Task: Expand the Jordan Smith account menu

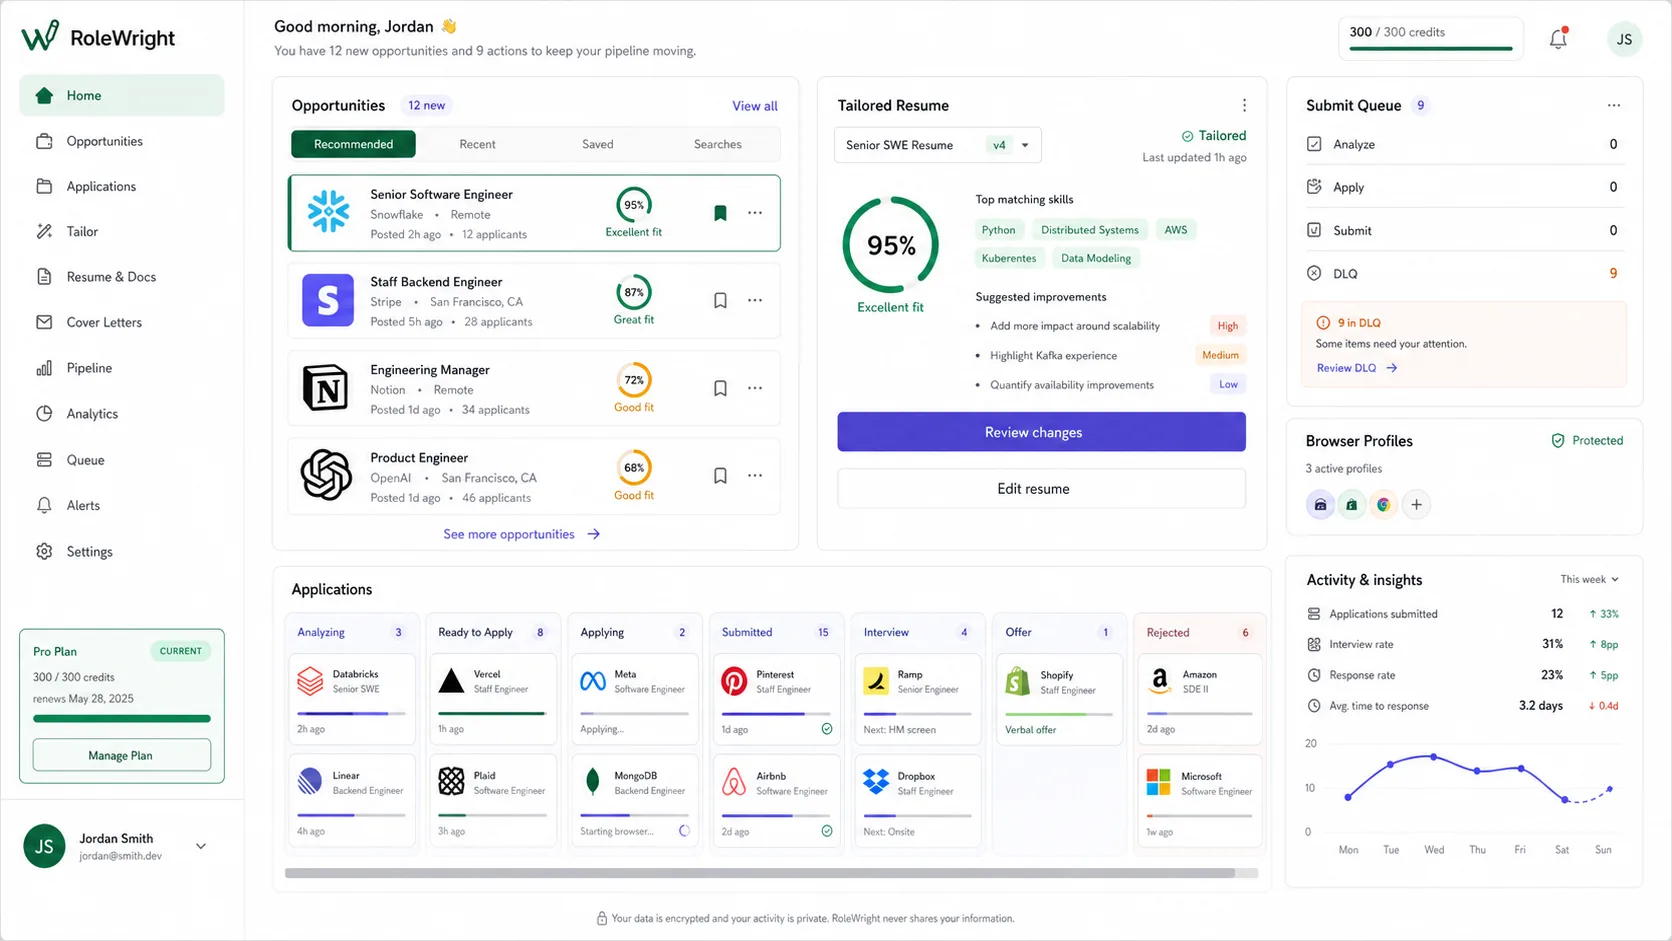Action: point(201,846)
